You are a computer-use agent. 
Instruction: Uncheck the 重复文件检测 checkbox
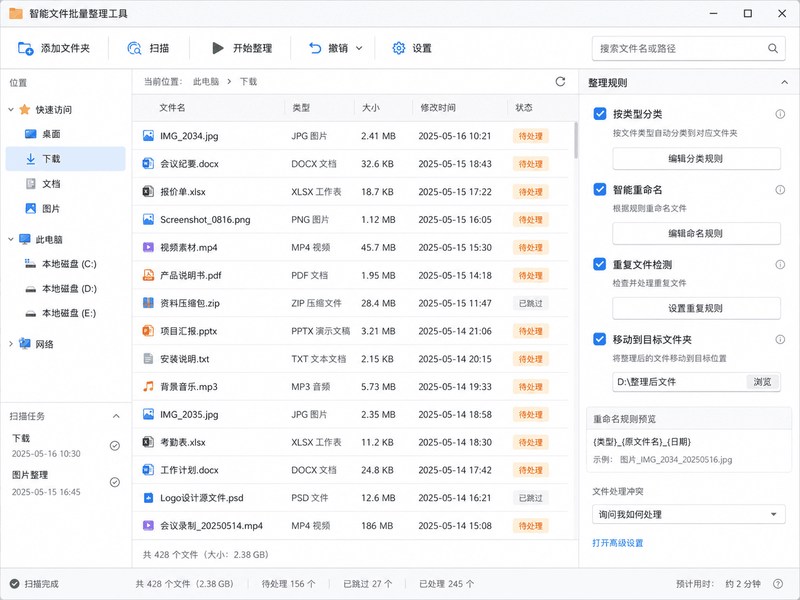point(600,264)
